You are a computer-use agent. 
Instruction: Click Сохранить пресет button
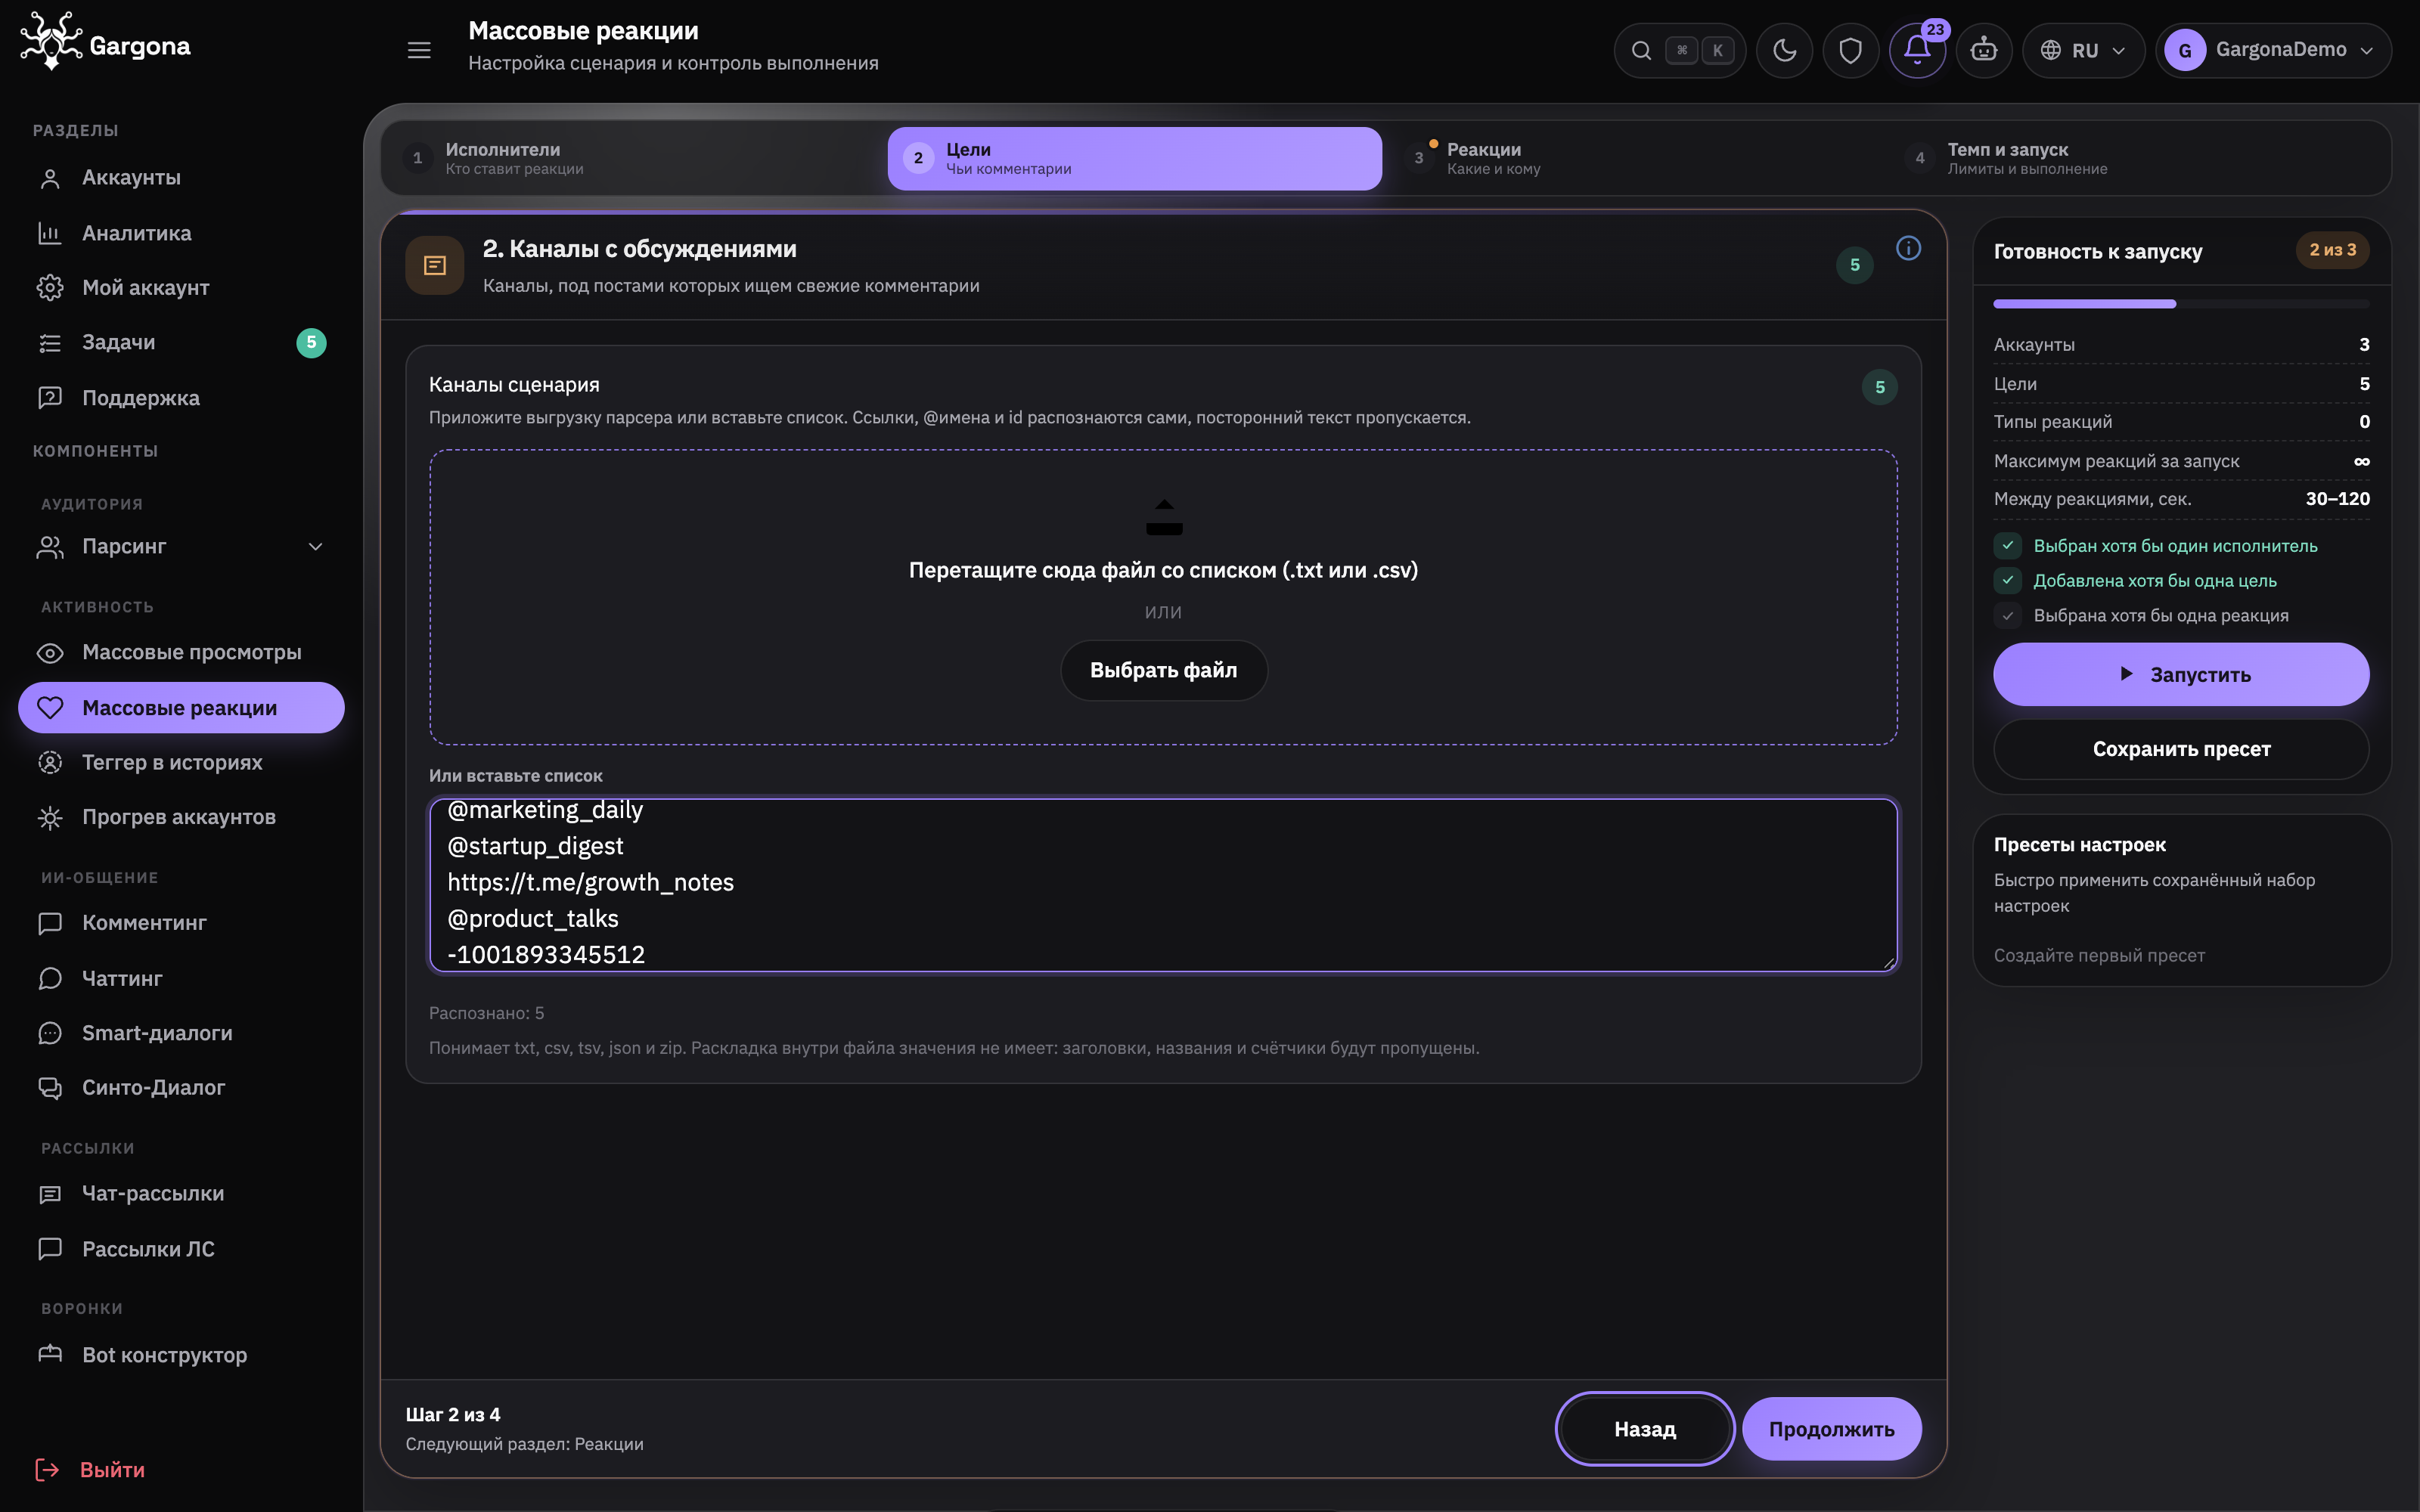[2181, 749]
